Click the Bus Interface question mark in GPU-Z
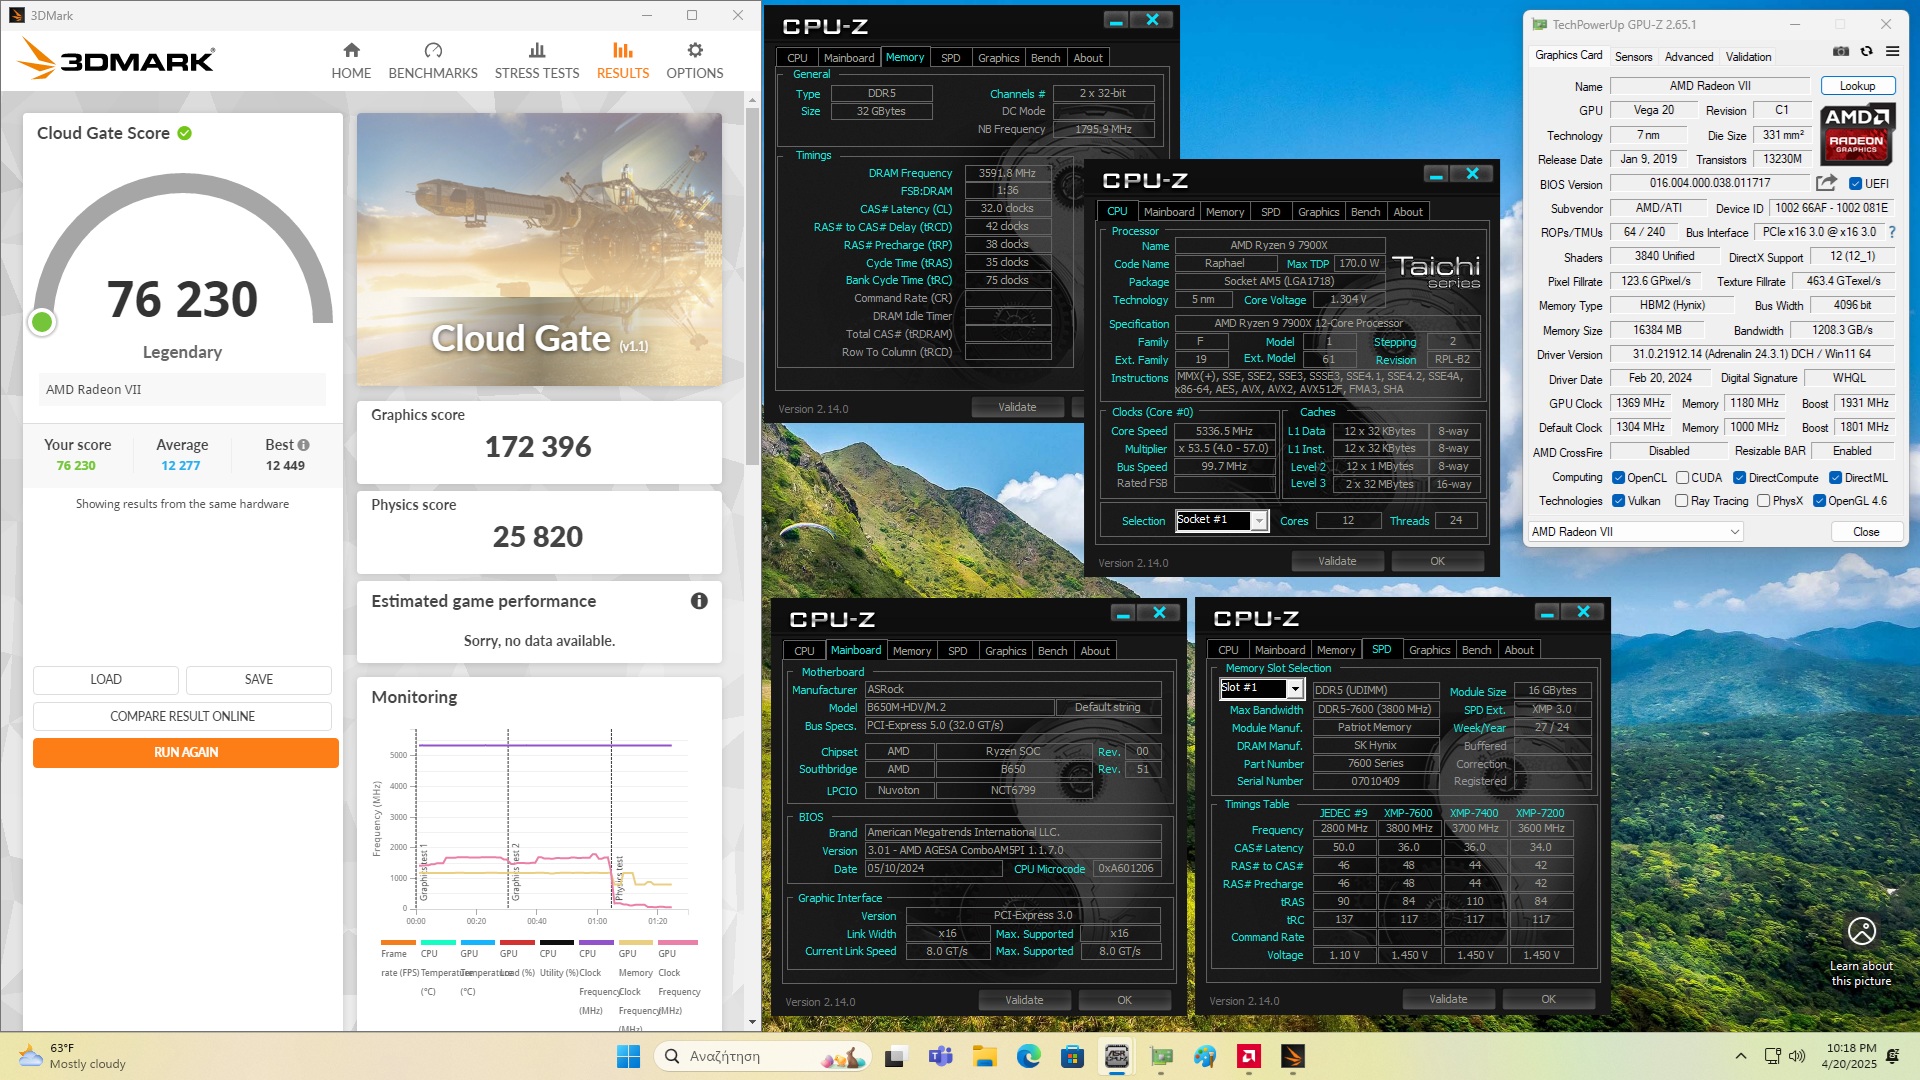This screenshot has height=1080, width=1920. tap(1891, 232)
